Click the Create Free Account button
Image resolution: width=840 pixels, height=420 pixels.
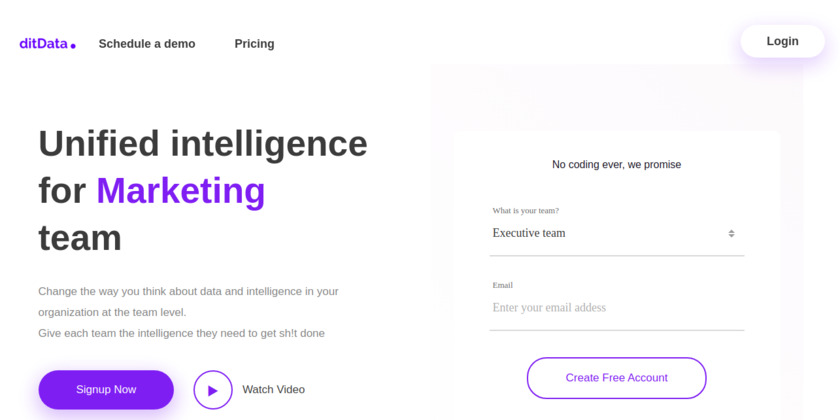pyautogui.click(x=616, y=378)
